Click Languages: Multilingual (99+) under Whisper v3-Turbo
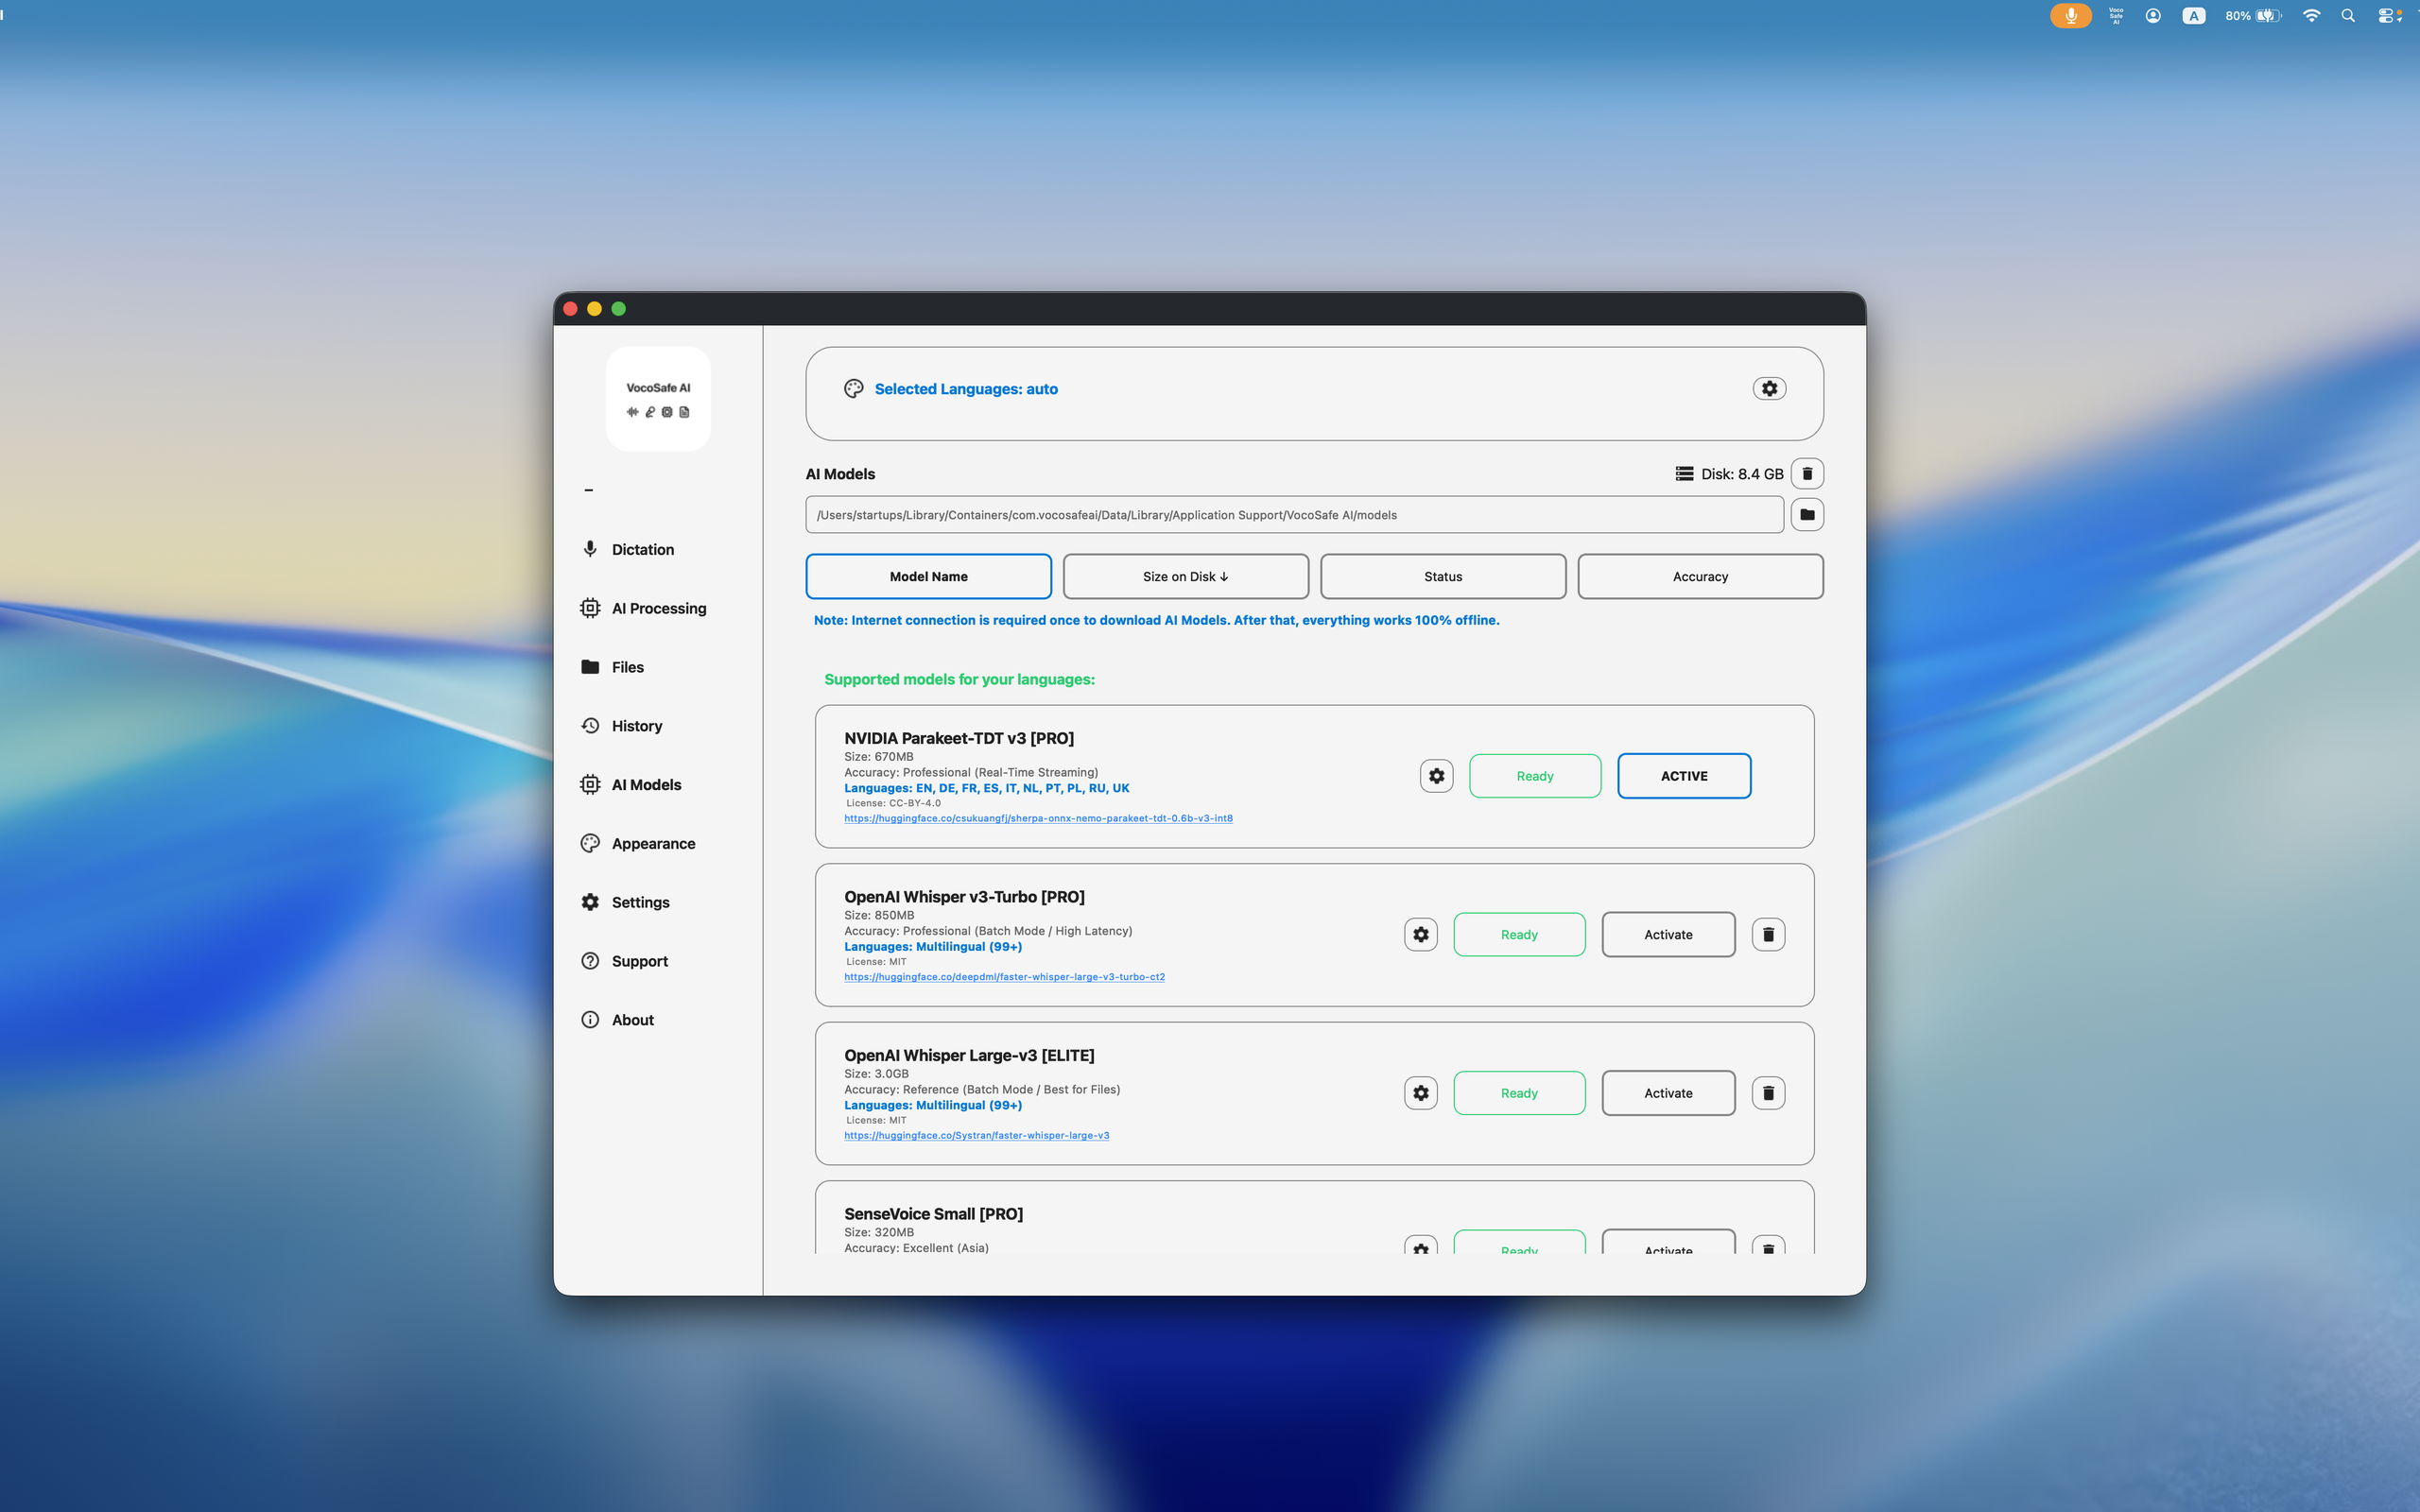This screenshot has width=2420, height=1512. pyautogui.click(x=932, y=946)
